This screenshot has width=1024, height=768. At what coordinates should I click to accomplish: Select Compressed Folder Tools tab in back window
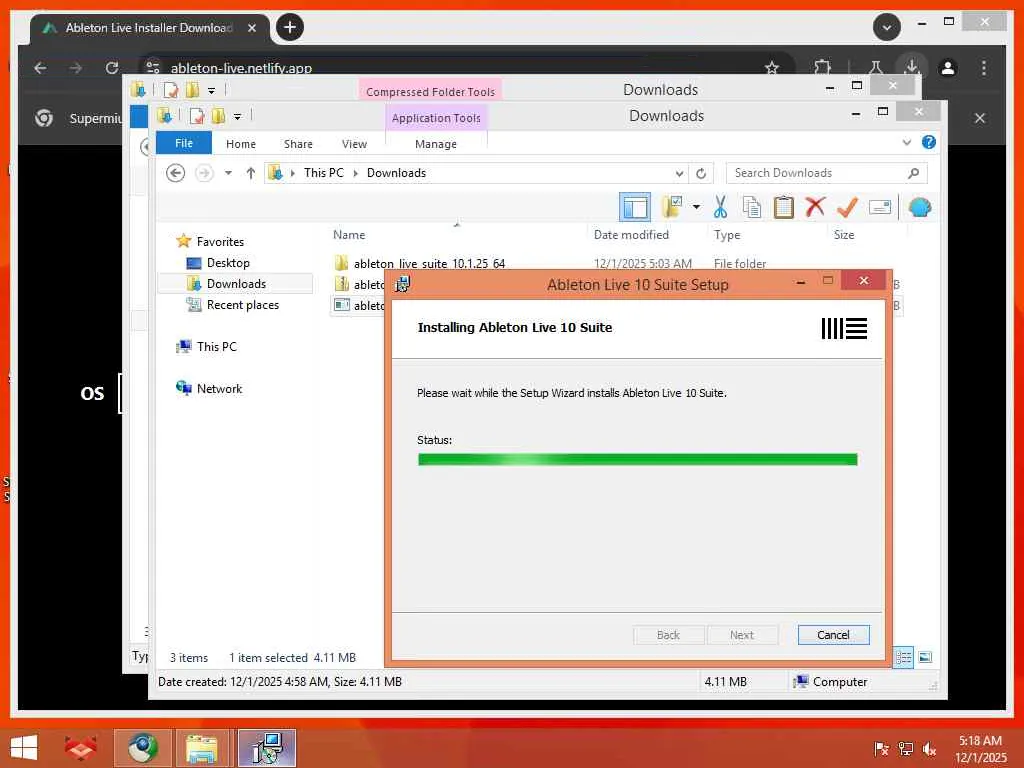tap(430, 91)
